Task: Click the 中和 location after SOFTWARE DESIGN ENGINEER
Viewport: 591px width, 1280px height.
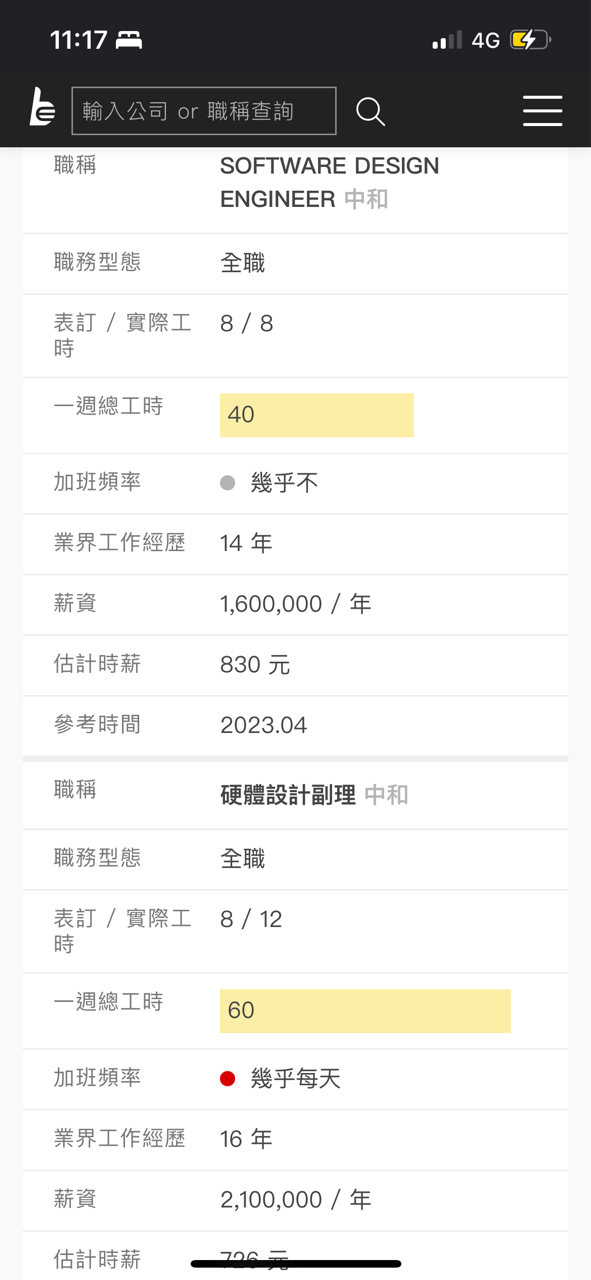Action: click(x=366, y=199)
